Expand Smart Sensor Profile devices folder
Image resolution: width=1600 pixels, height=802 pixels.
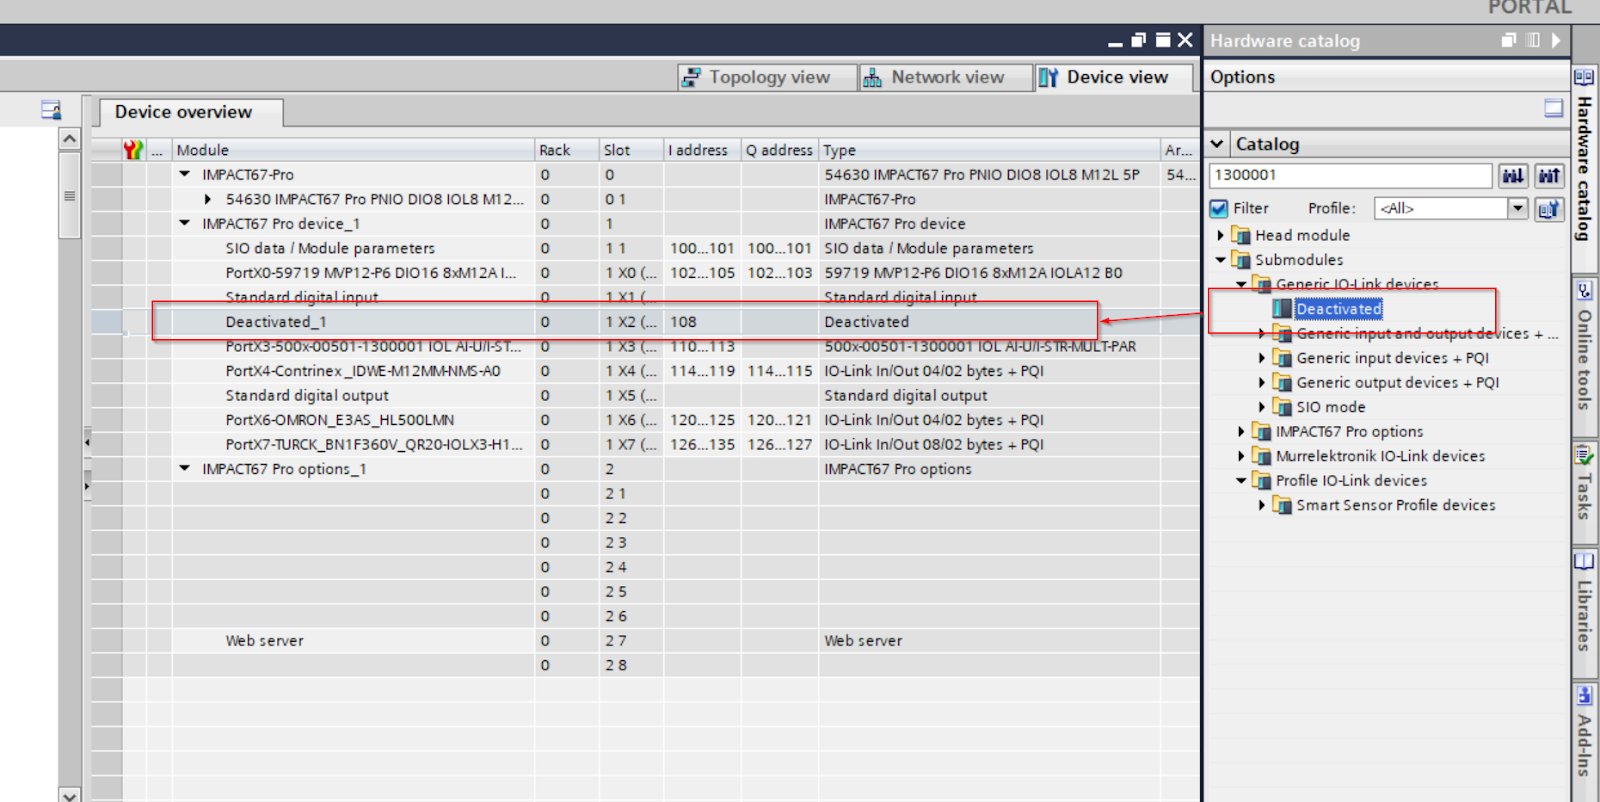pos(1262,505)
